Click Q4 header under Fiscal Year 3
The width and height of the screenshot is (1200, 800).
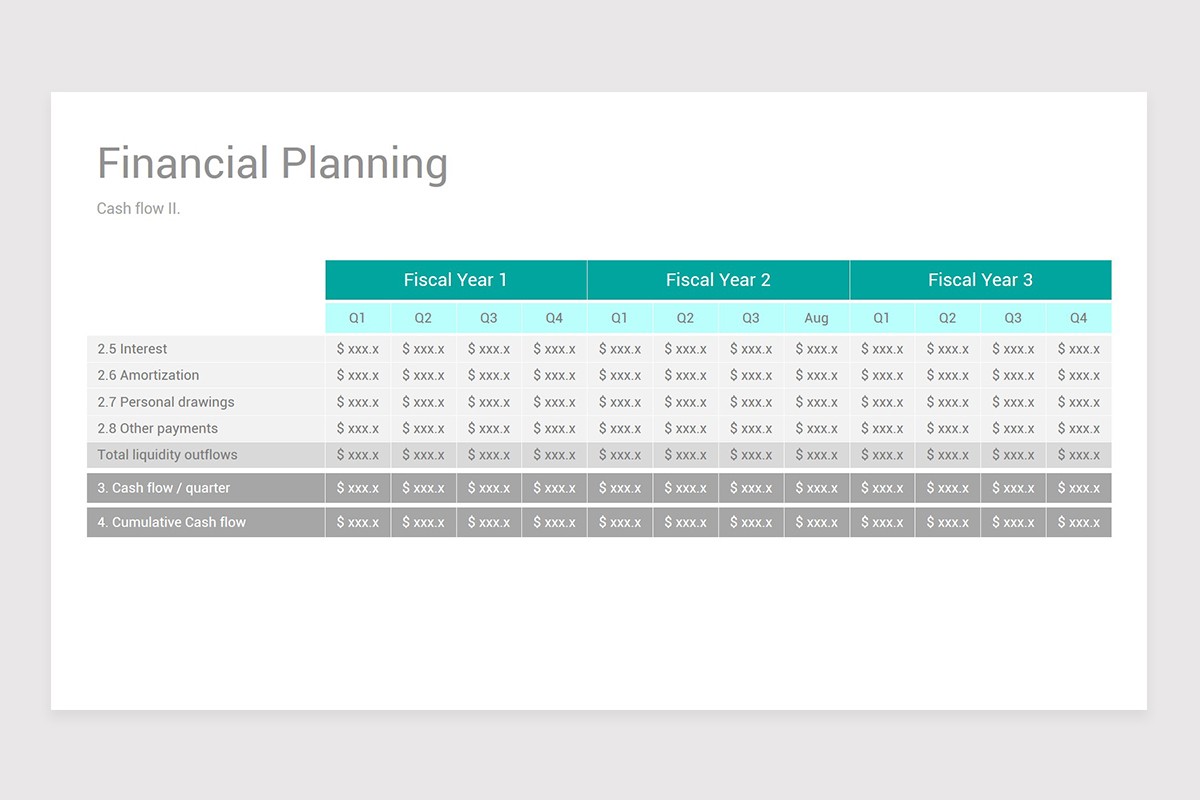pos(1078,318)
